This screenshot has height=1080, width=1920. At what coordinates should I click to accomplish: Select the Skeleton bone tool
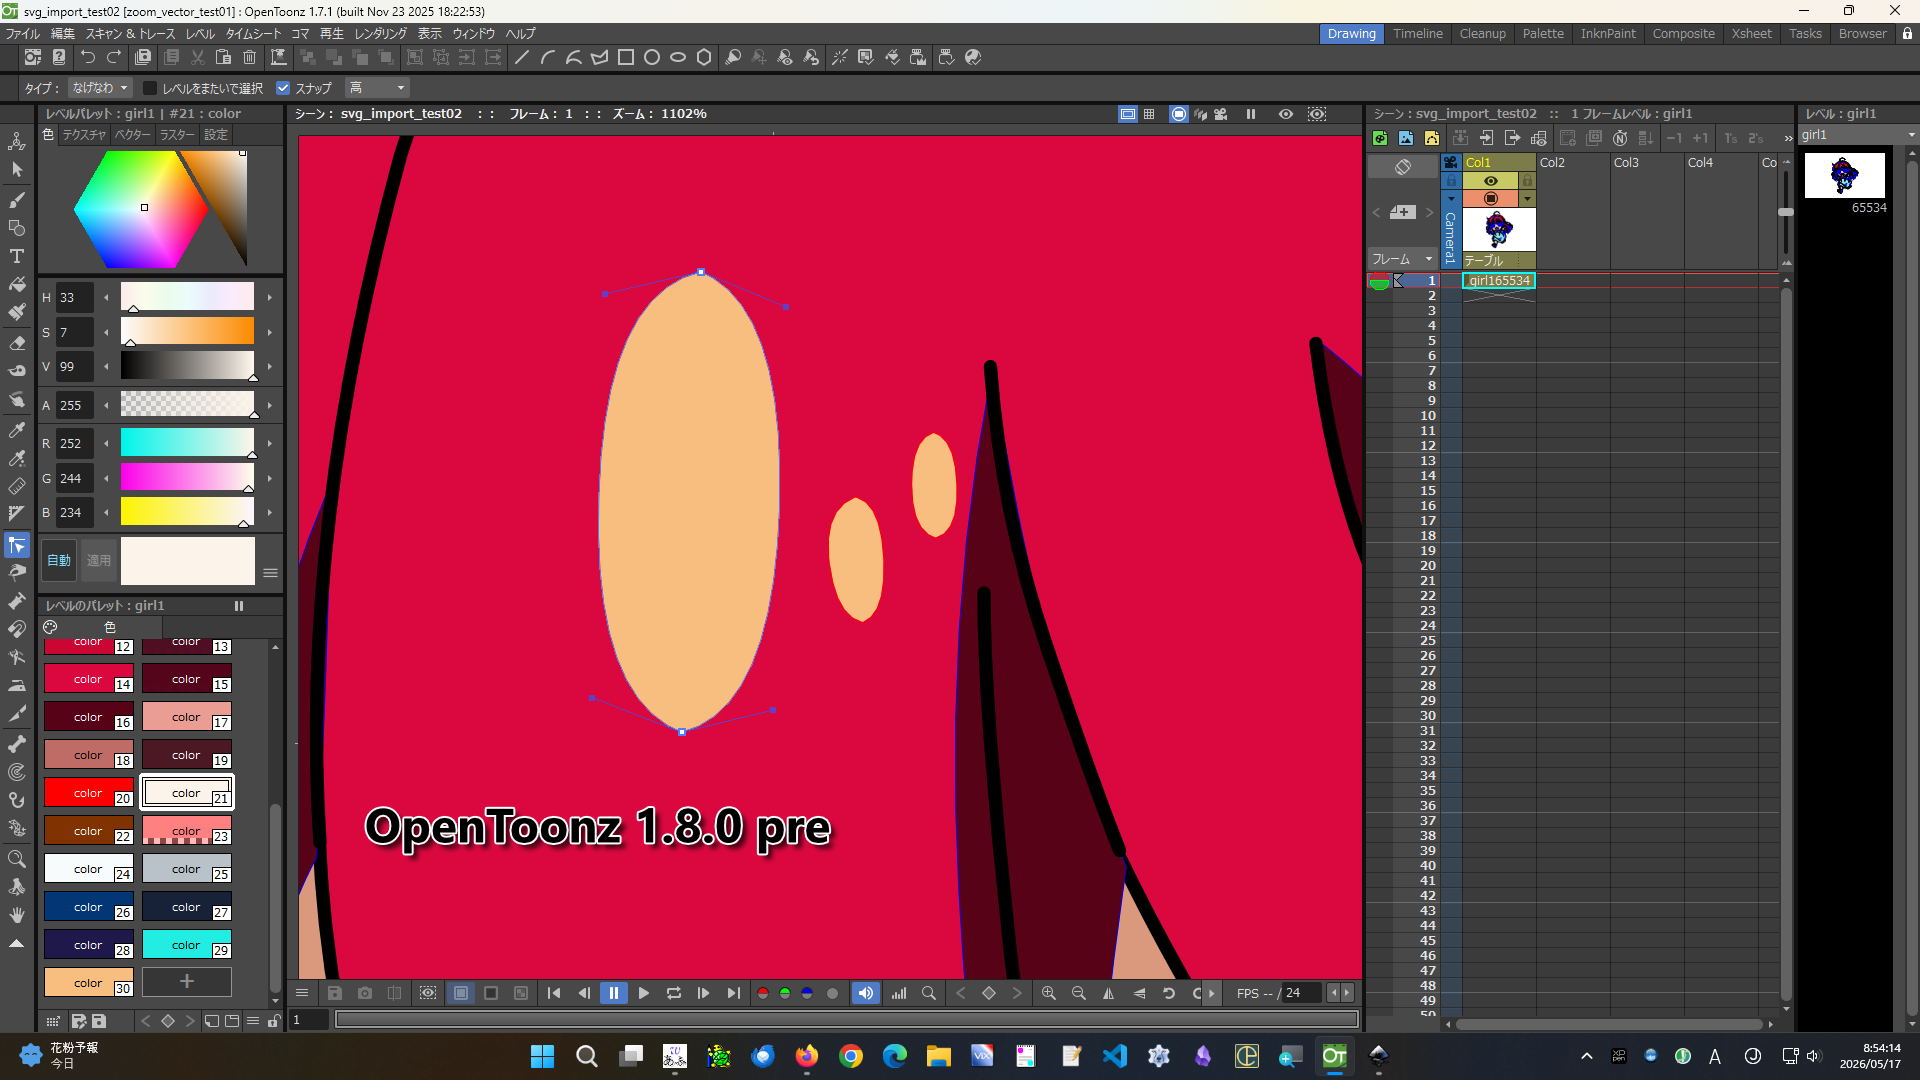point(17,744)
